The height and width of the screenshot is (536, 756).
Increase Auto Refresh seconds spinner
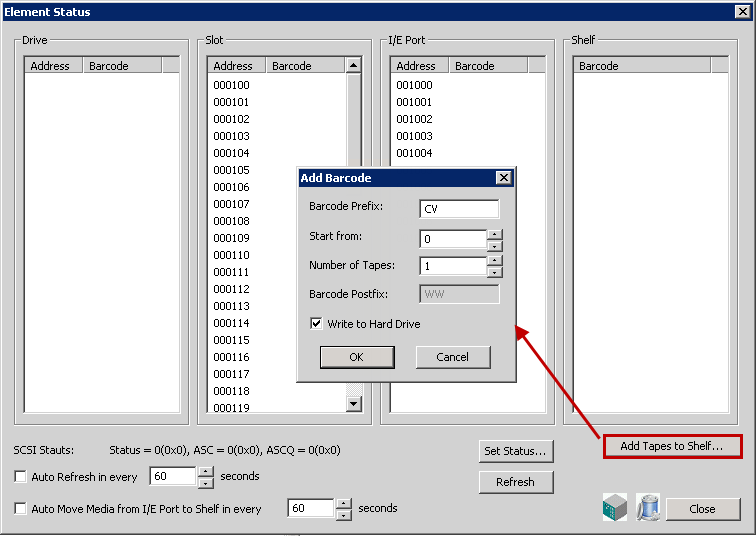click(x=206, y=471)
